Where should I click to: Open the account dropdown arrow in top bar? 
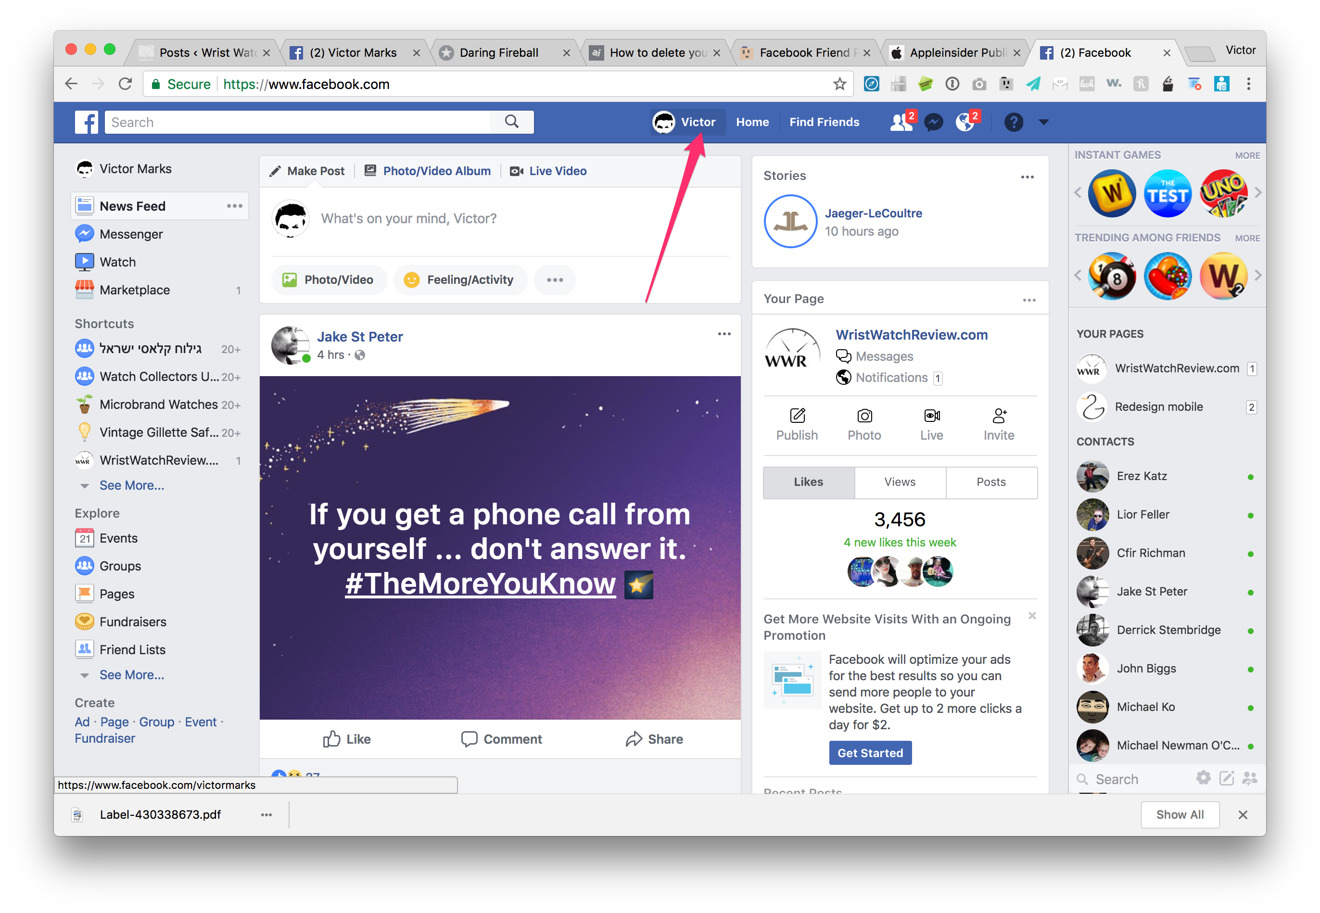1043,122
